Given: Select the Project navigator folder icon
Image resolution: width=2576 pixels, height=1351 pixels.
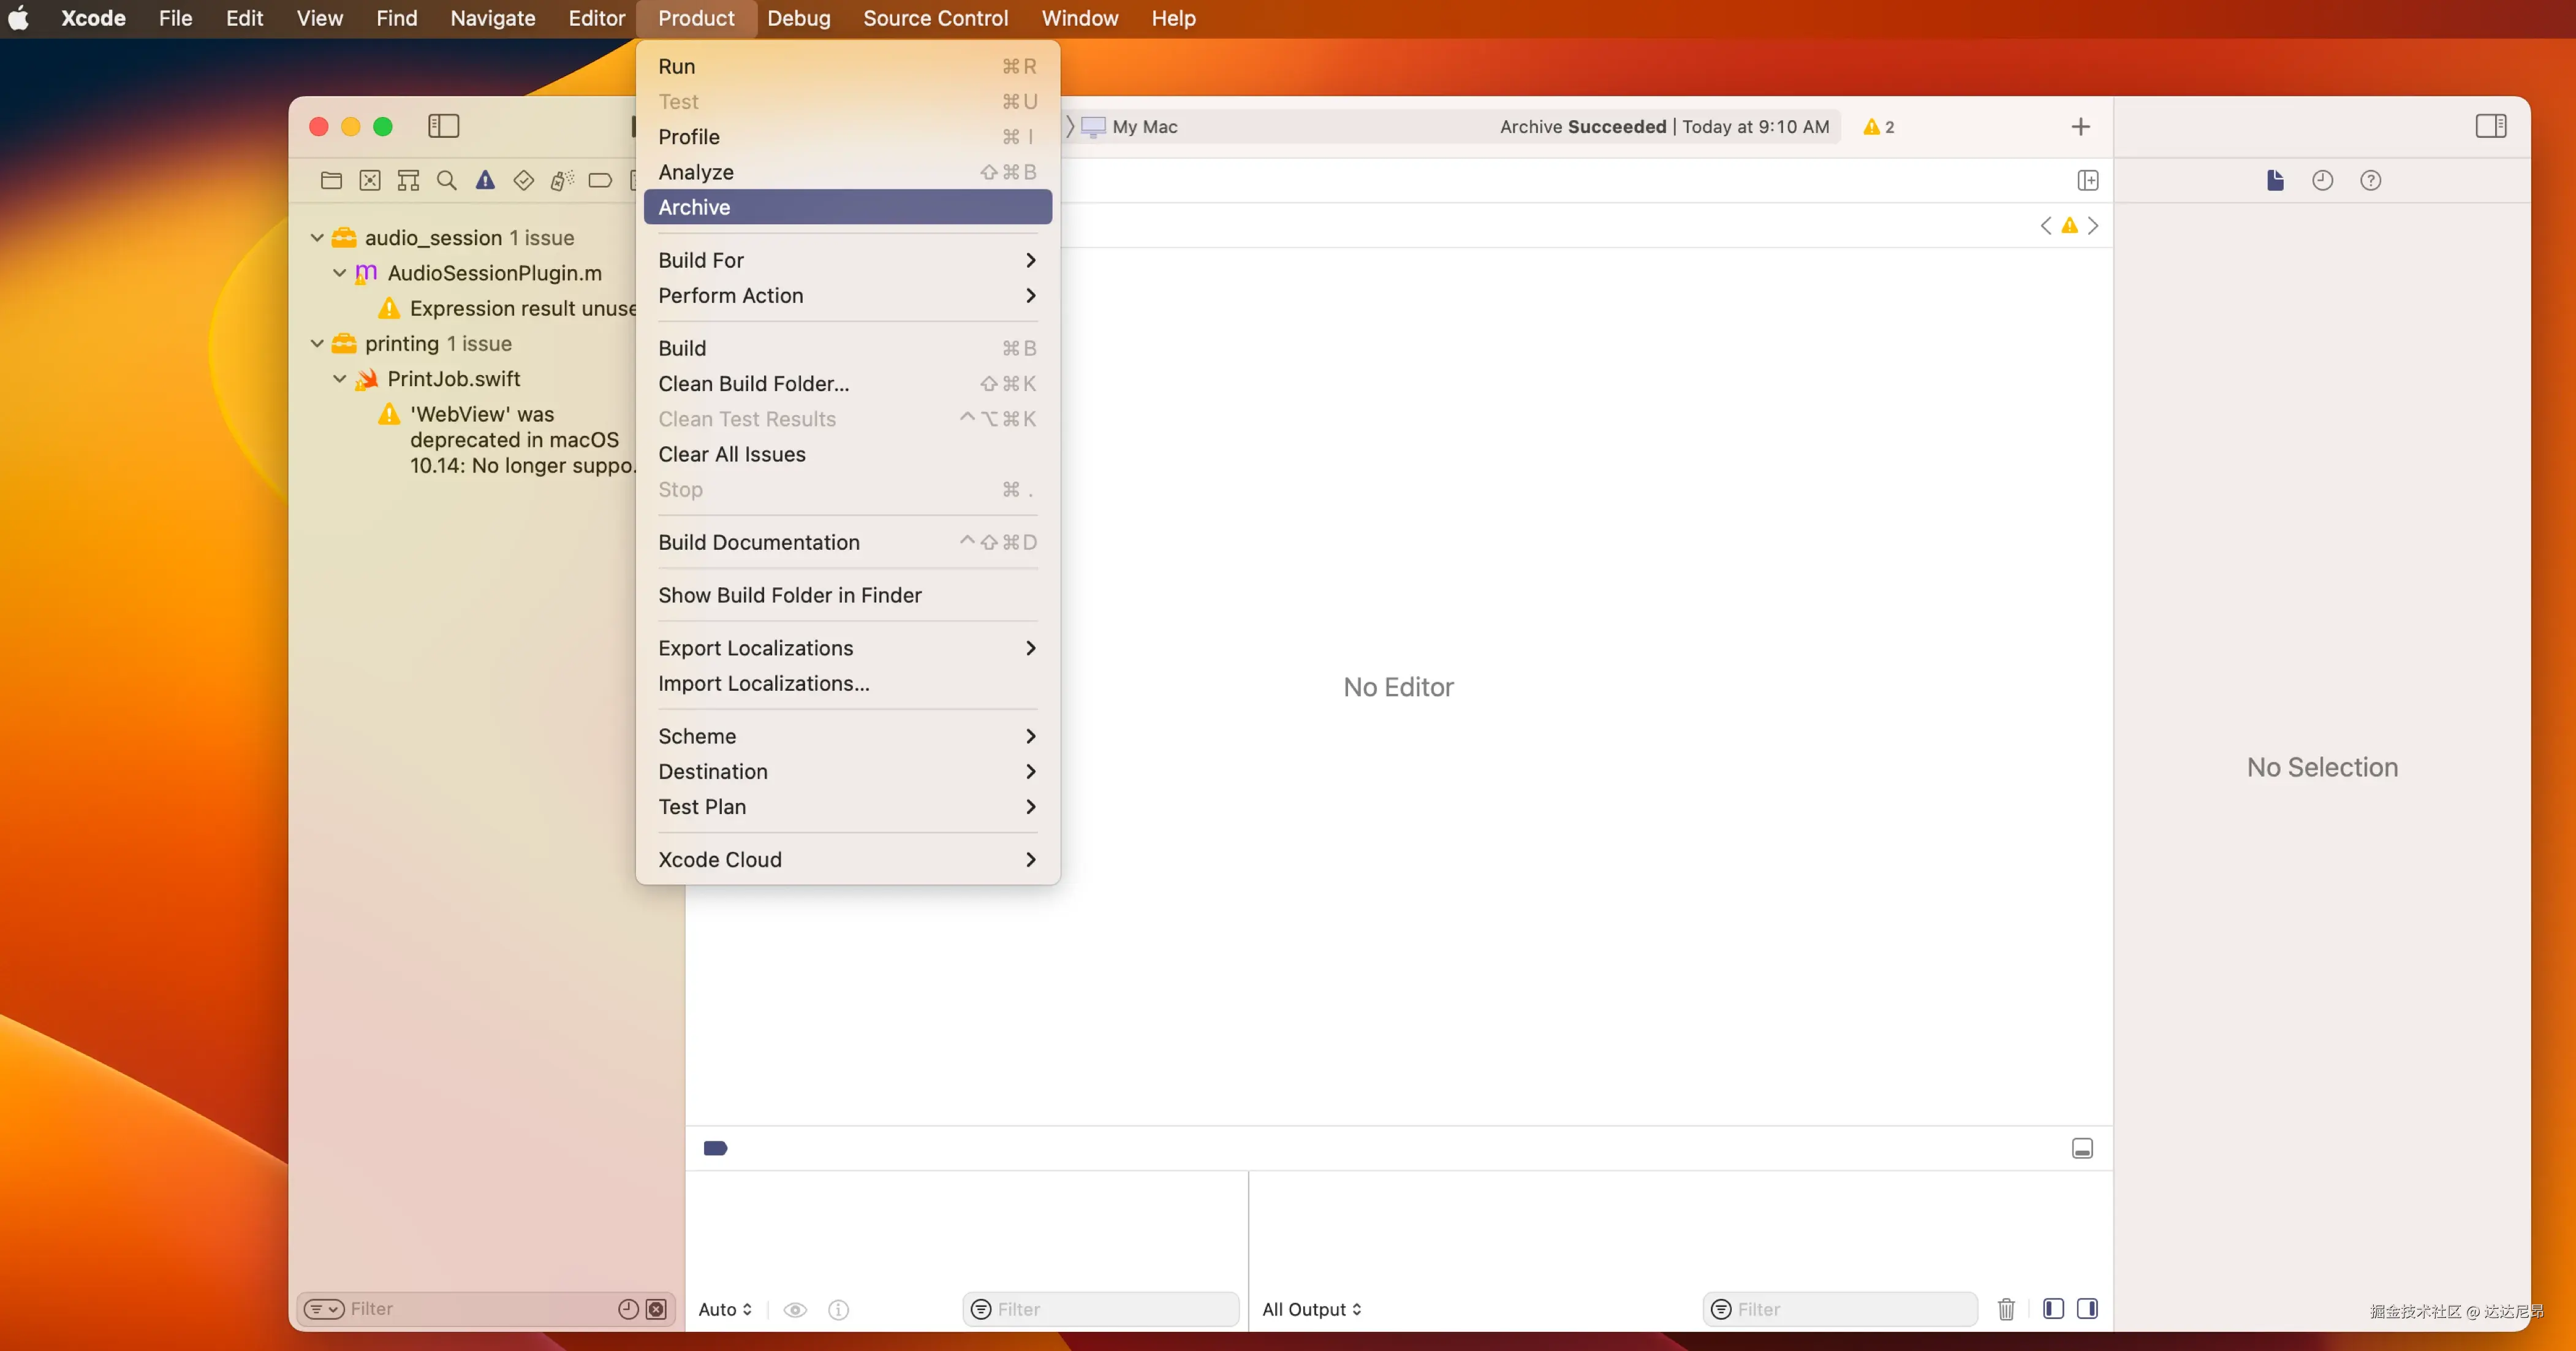Looking at the screenshot, I should click(x=331, y=180).
